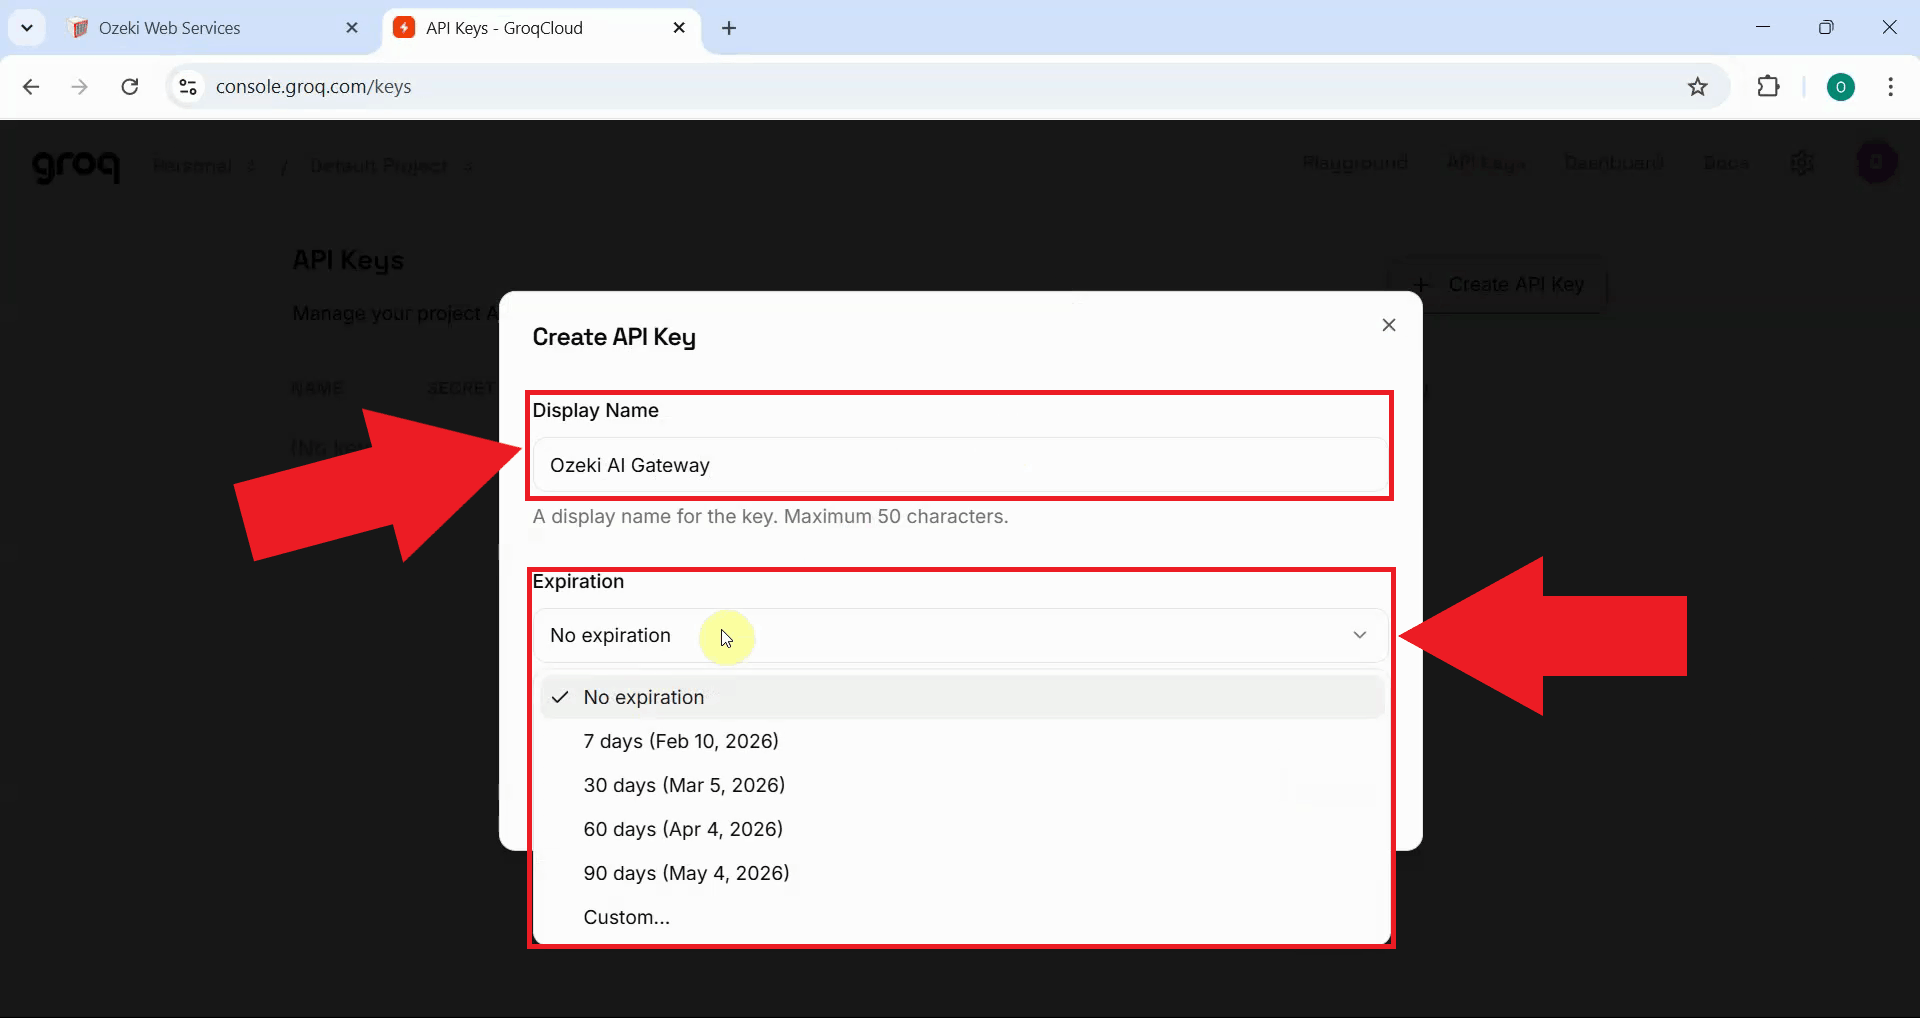Screen dimensions: 1920x1018
Task: Choose the 90 days expiration option
Action: point(686,872)
